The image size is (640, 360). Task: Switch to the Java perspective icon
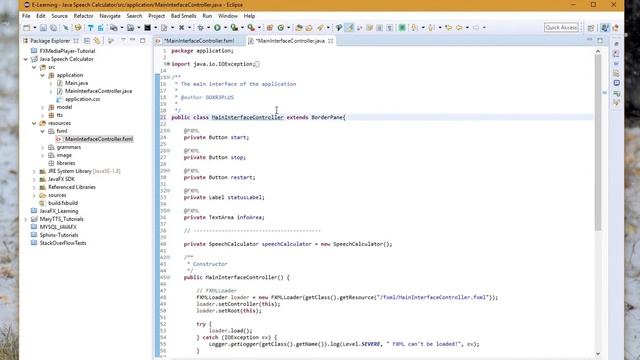click(605, 28)
